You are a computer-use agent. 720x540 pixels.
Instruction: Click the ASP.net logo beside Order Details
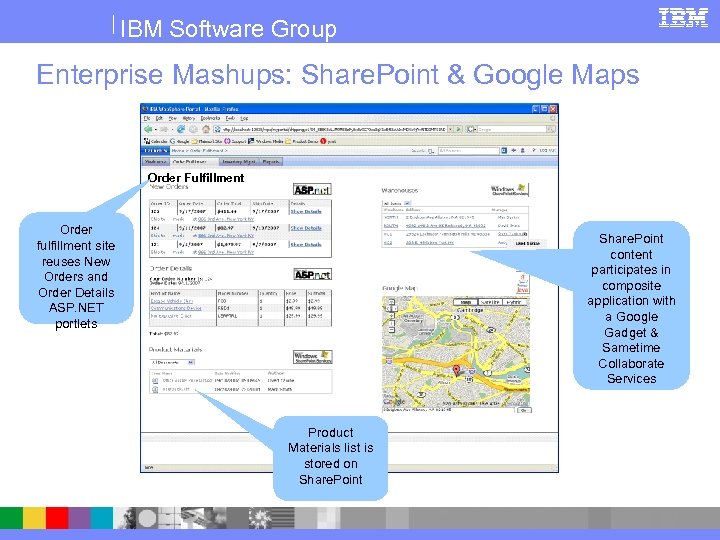coord(312,275)
